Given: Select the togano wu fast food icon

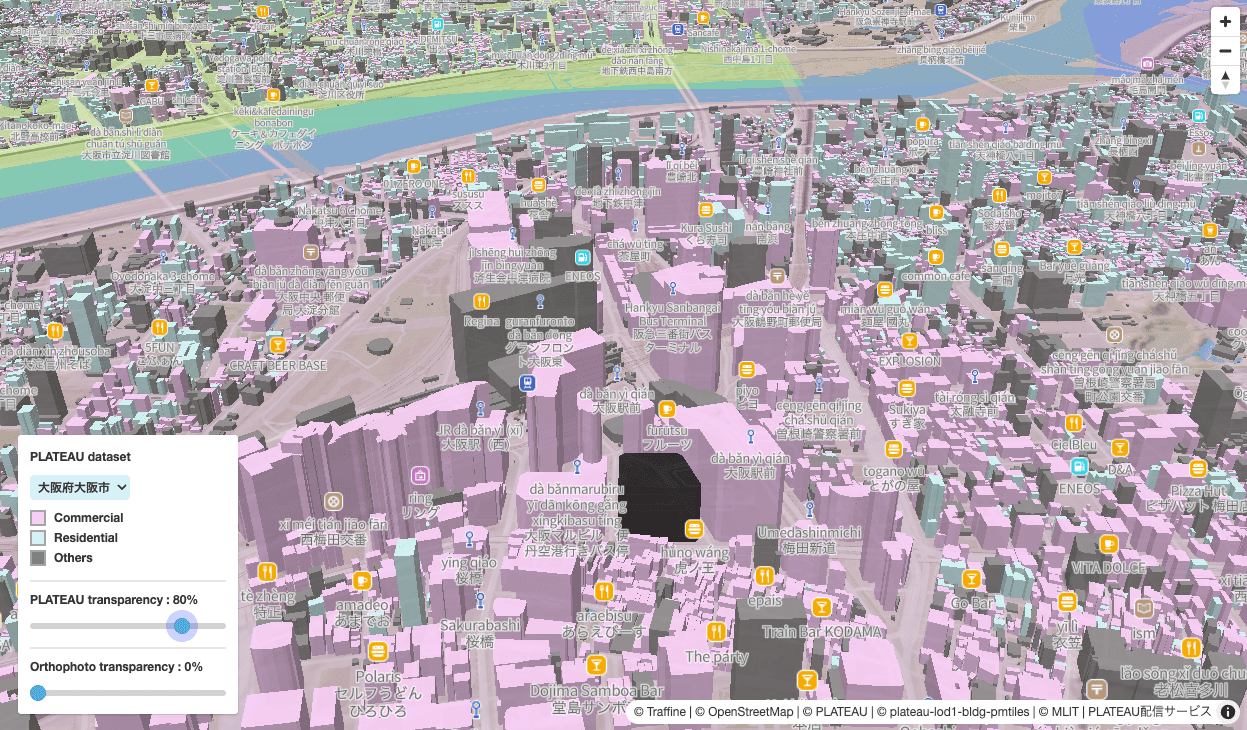Looking at the screenshot, I should tap(893, 450).
